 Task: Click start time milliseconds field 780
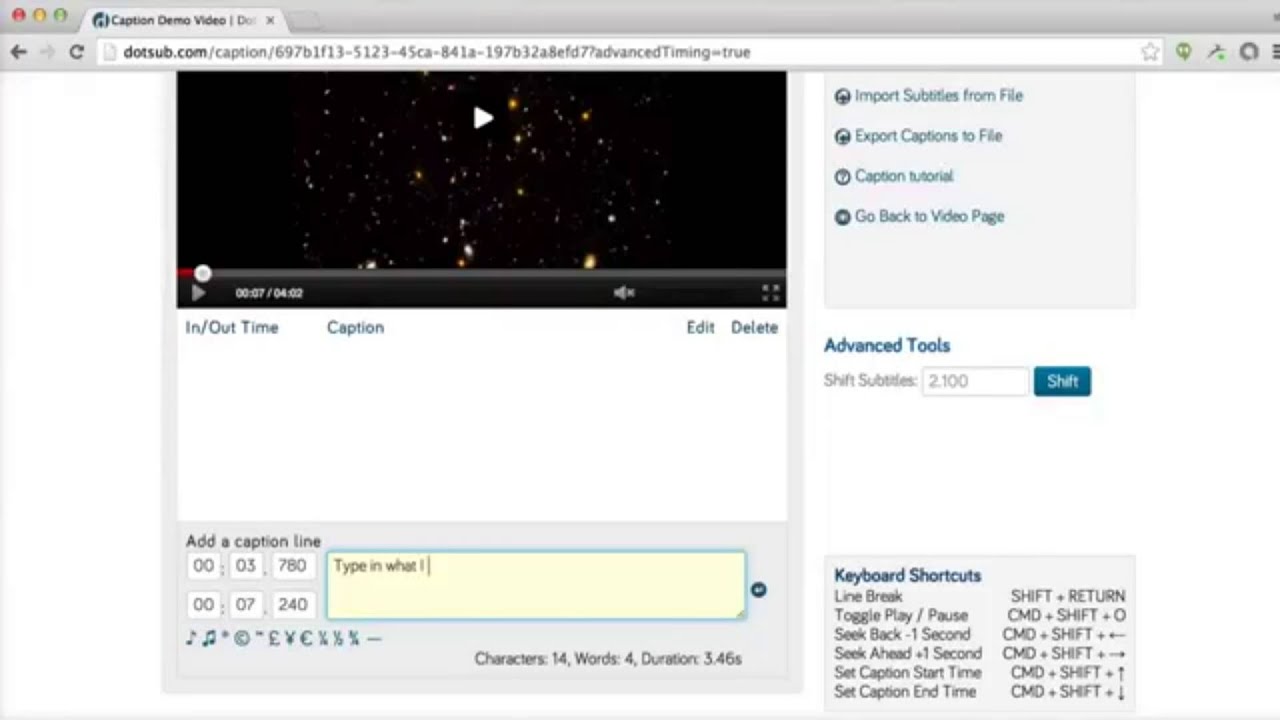(292, 565)
